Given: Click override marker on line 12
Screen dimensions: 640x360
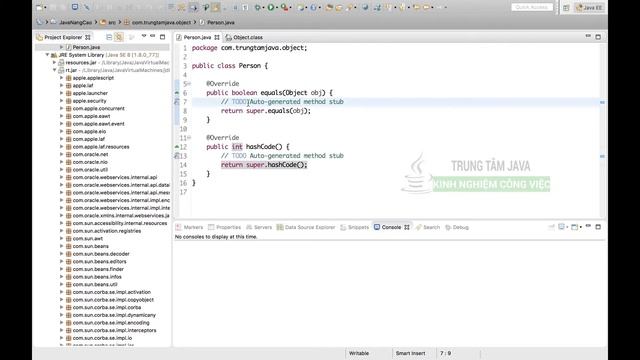Looking at the screenshot, I should 177,147.
